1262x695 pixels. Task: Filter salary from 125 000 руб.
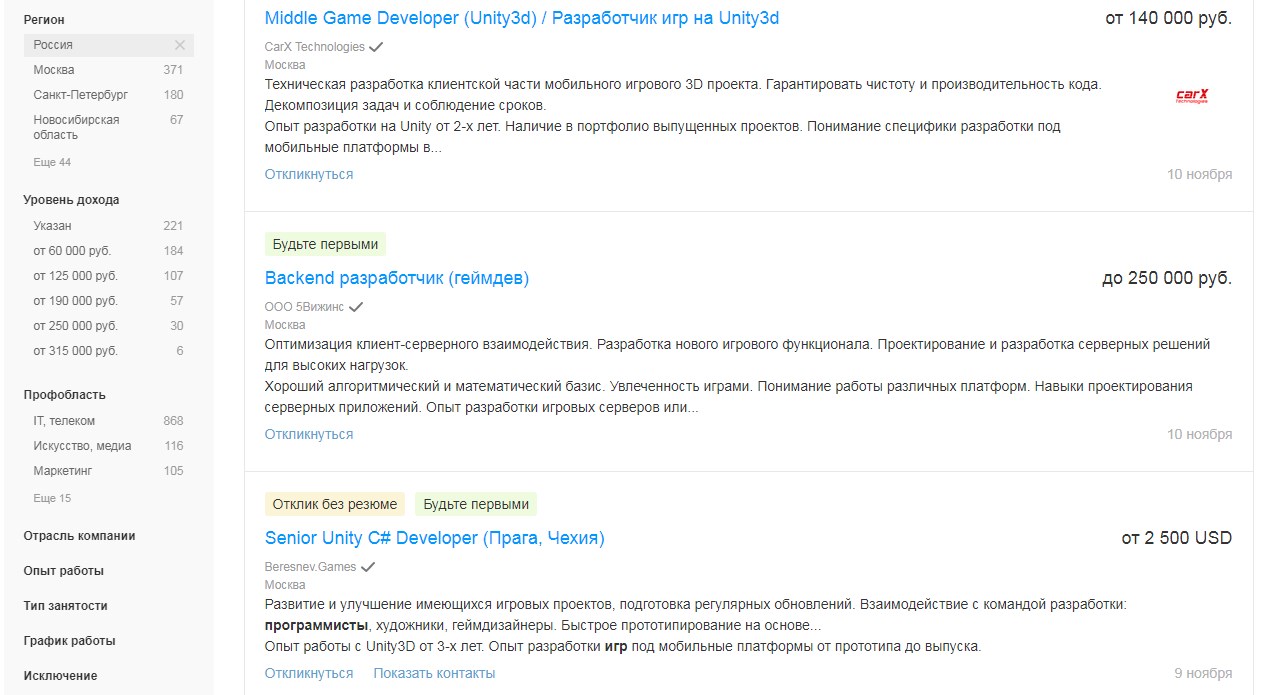[75, 276]
